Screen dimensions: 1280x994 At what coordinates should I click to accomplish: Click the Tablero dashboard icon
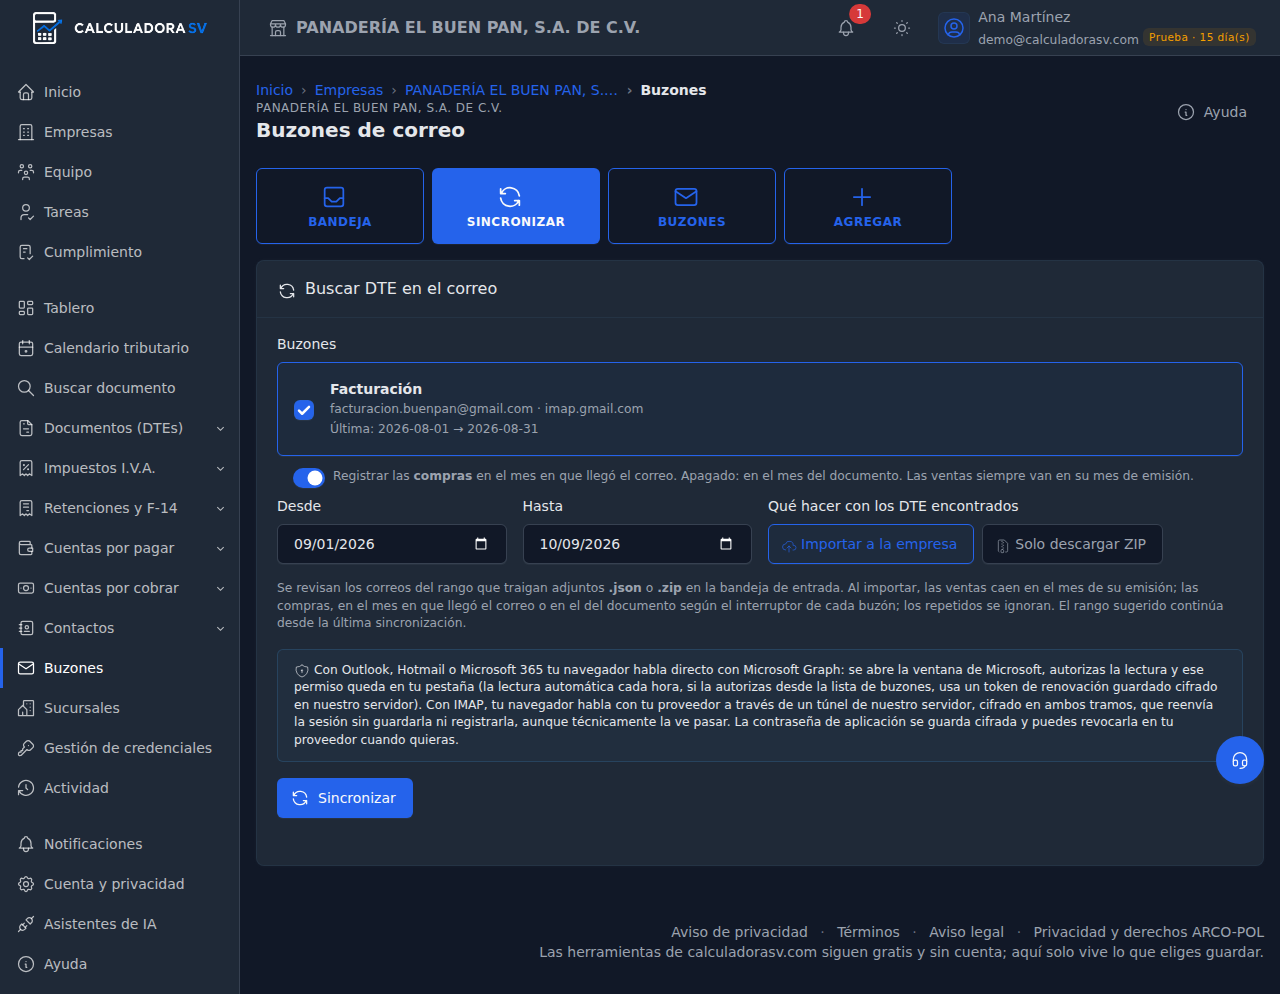(x=26, y=308)
